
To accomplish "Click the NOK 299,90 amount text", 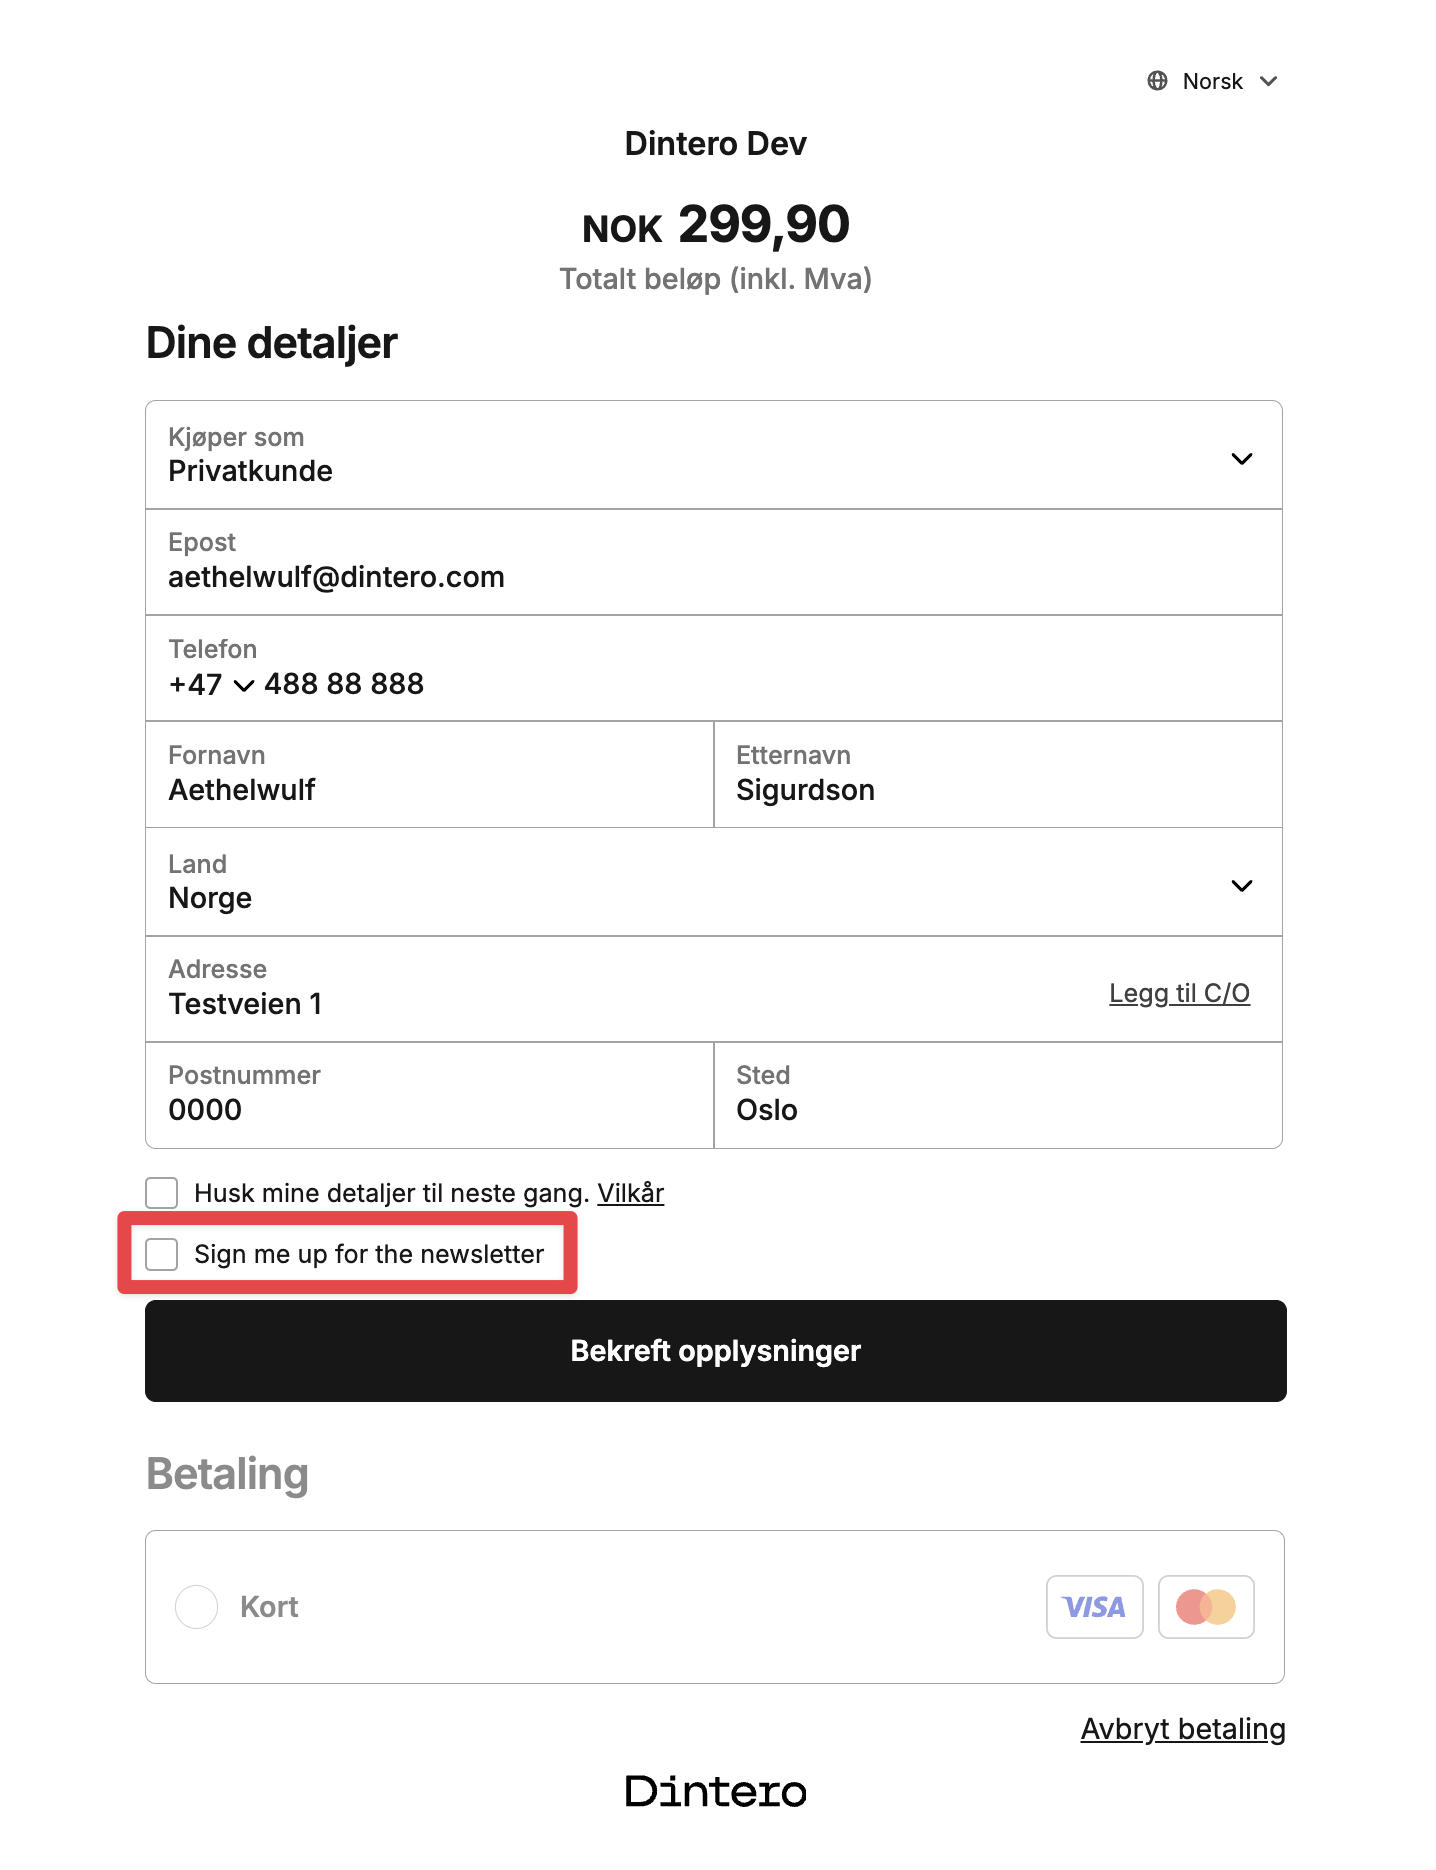I will [x=716, y=225].
